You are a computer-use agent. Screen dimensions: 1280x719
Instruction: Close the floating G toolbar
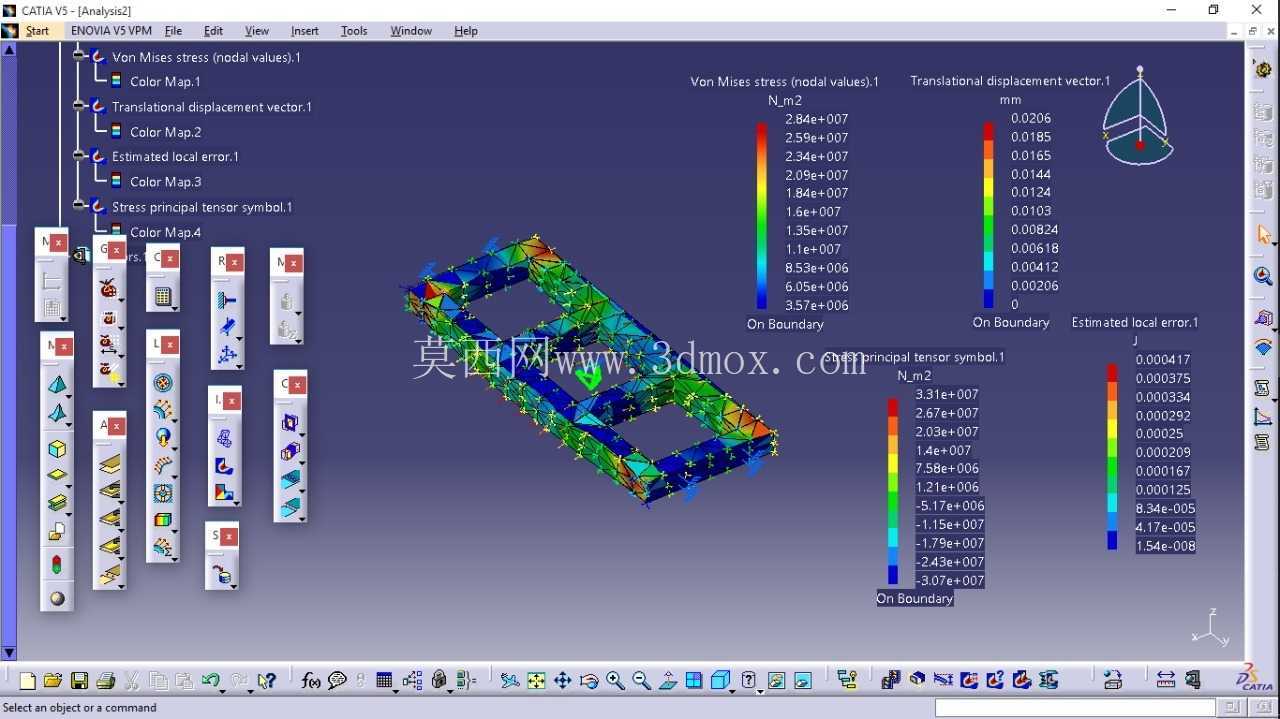point(116,250)
